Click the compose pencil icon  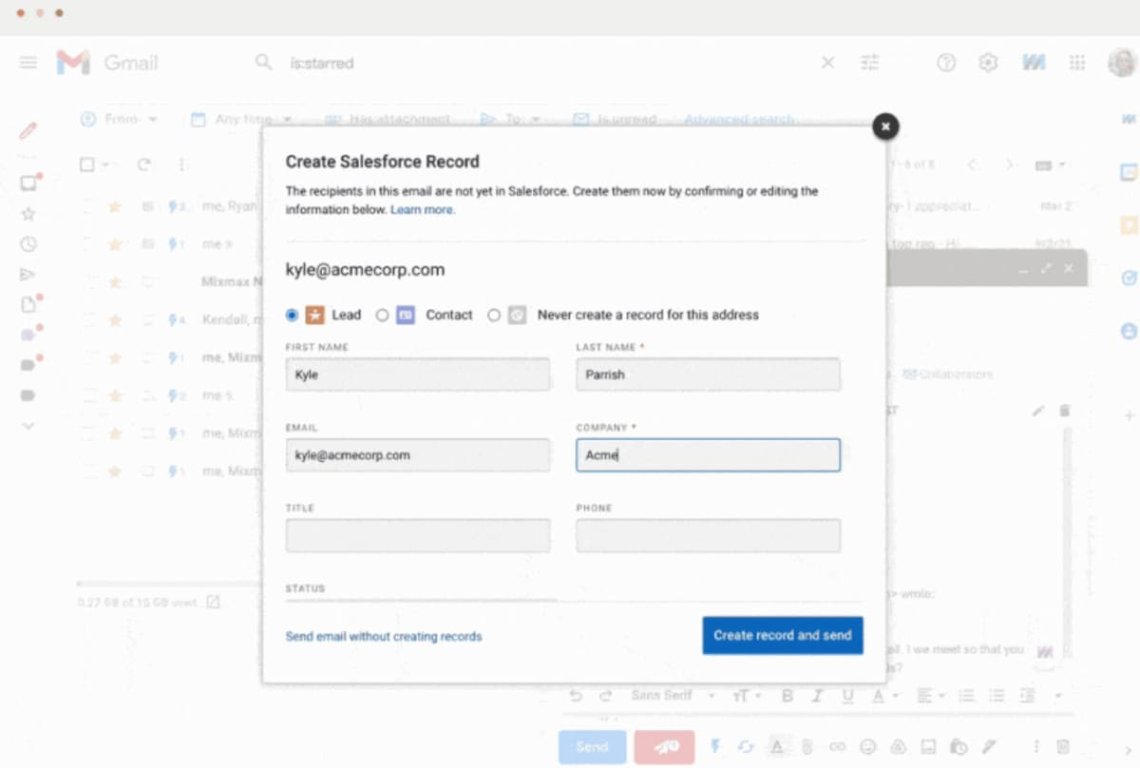click(28, 130)
